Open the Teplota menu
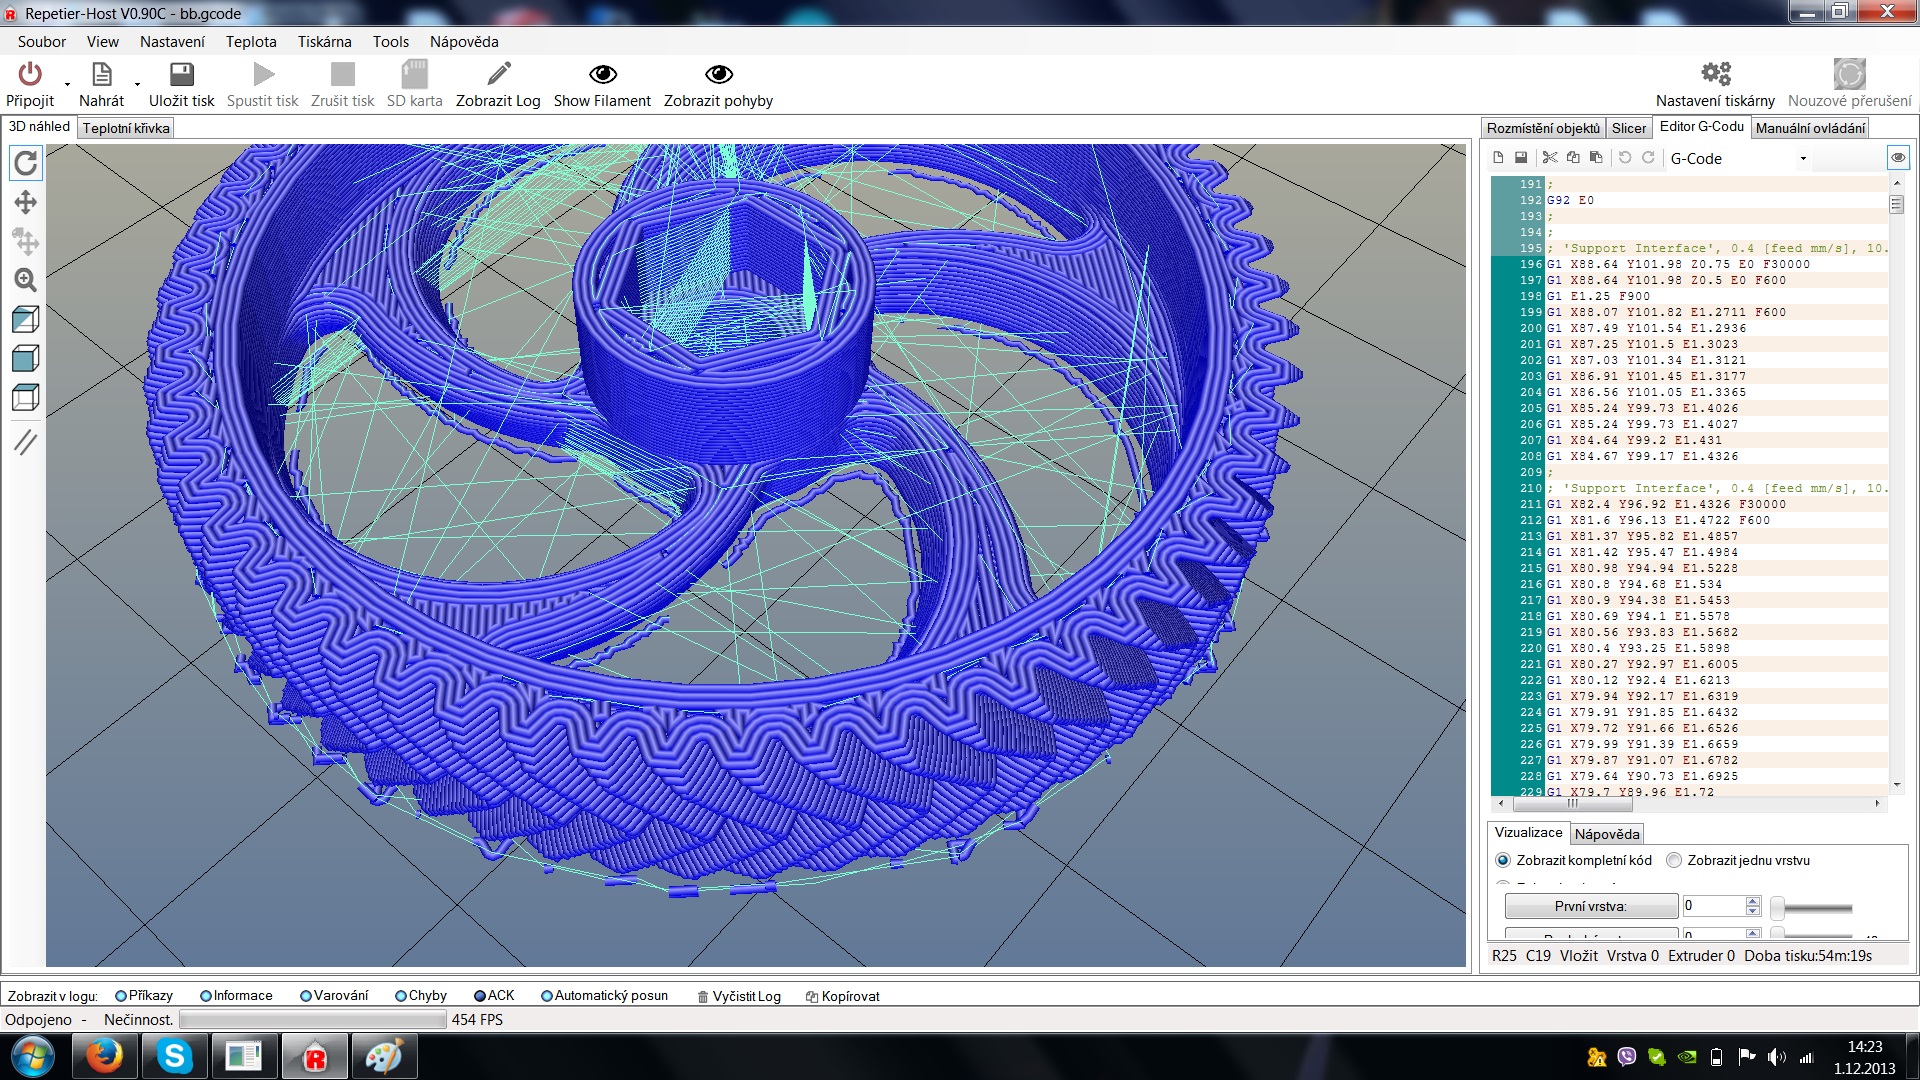The width and height of the screenshot is (1920, 1080). [x=251, y=42]
